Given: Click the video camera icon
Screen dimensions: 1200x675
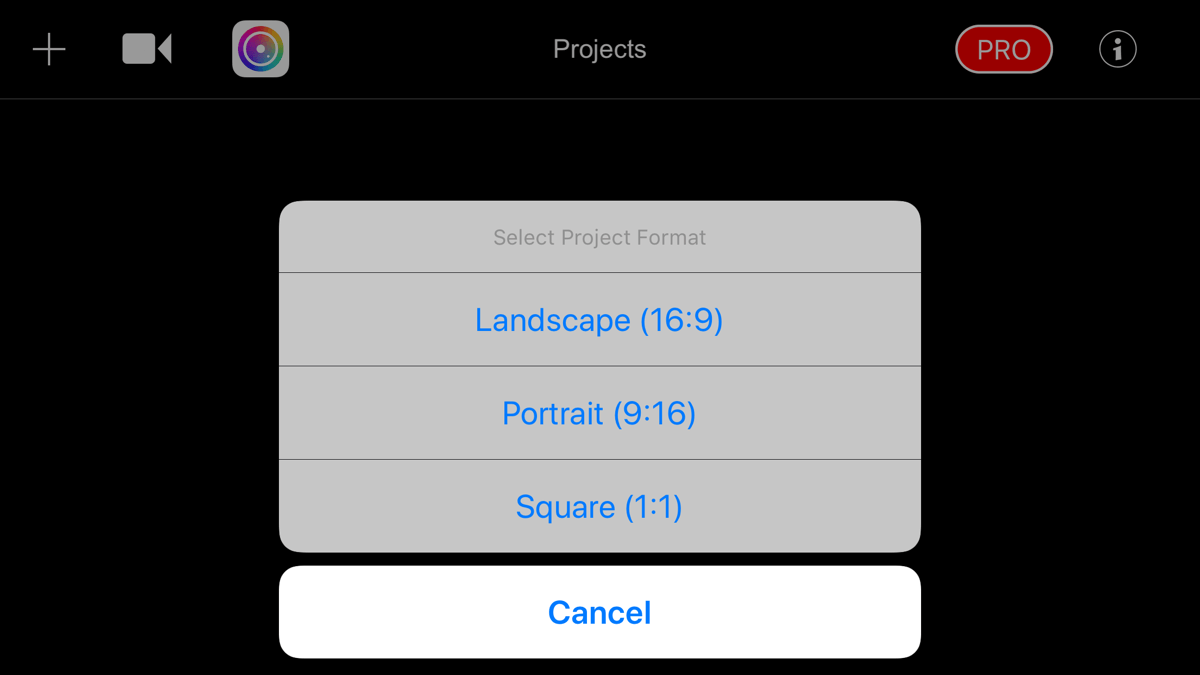Looking at the screenshot, I should 147,49.
